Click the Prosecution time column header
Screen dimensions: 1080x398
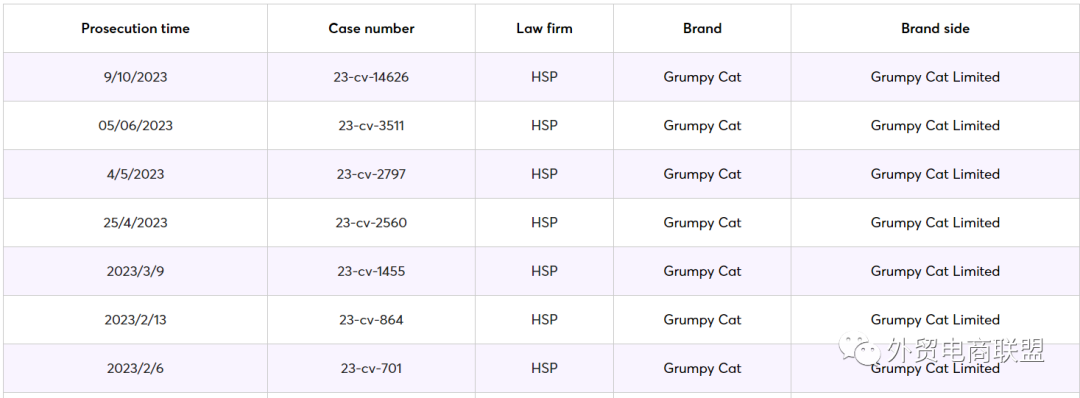[x=135, y=28]
